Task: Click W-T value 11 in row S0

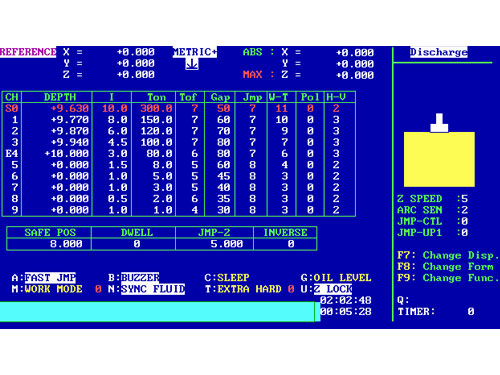Action: coord(281,108)
